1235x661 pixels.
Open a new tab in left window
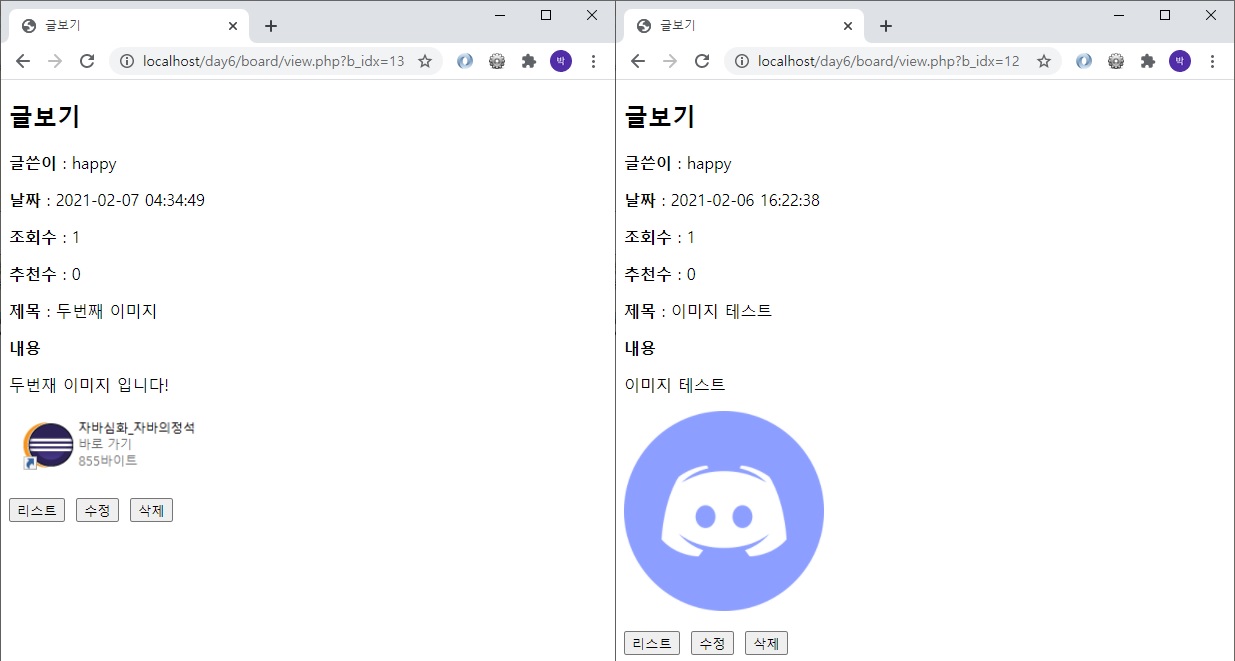(271, 26)
